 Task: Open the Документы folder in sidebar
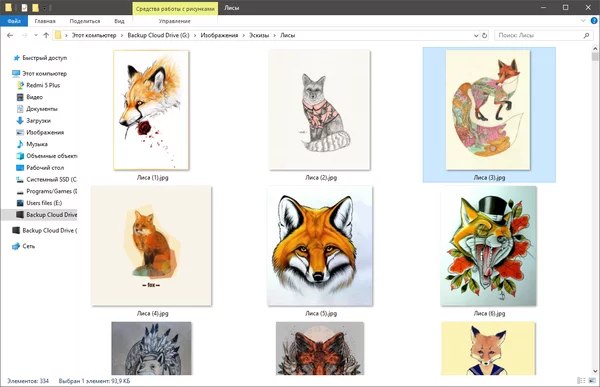tap(42, 109)
